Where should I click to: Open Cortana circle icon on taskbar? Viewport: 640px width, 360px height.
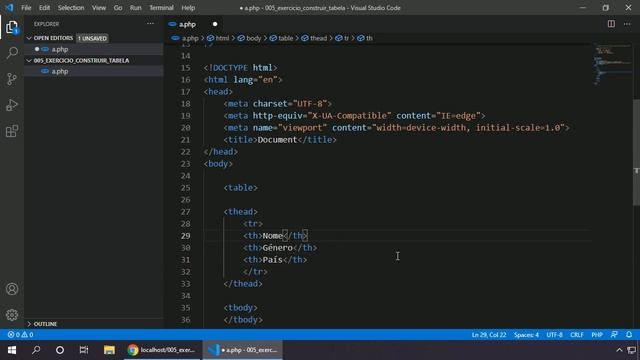[60, 350]
